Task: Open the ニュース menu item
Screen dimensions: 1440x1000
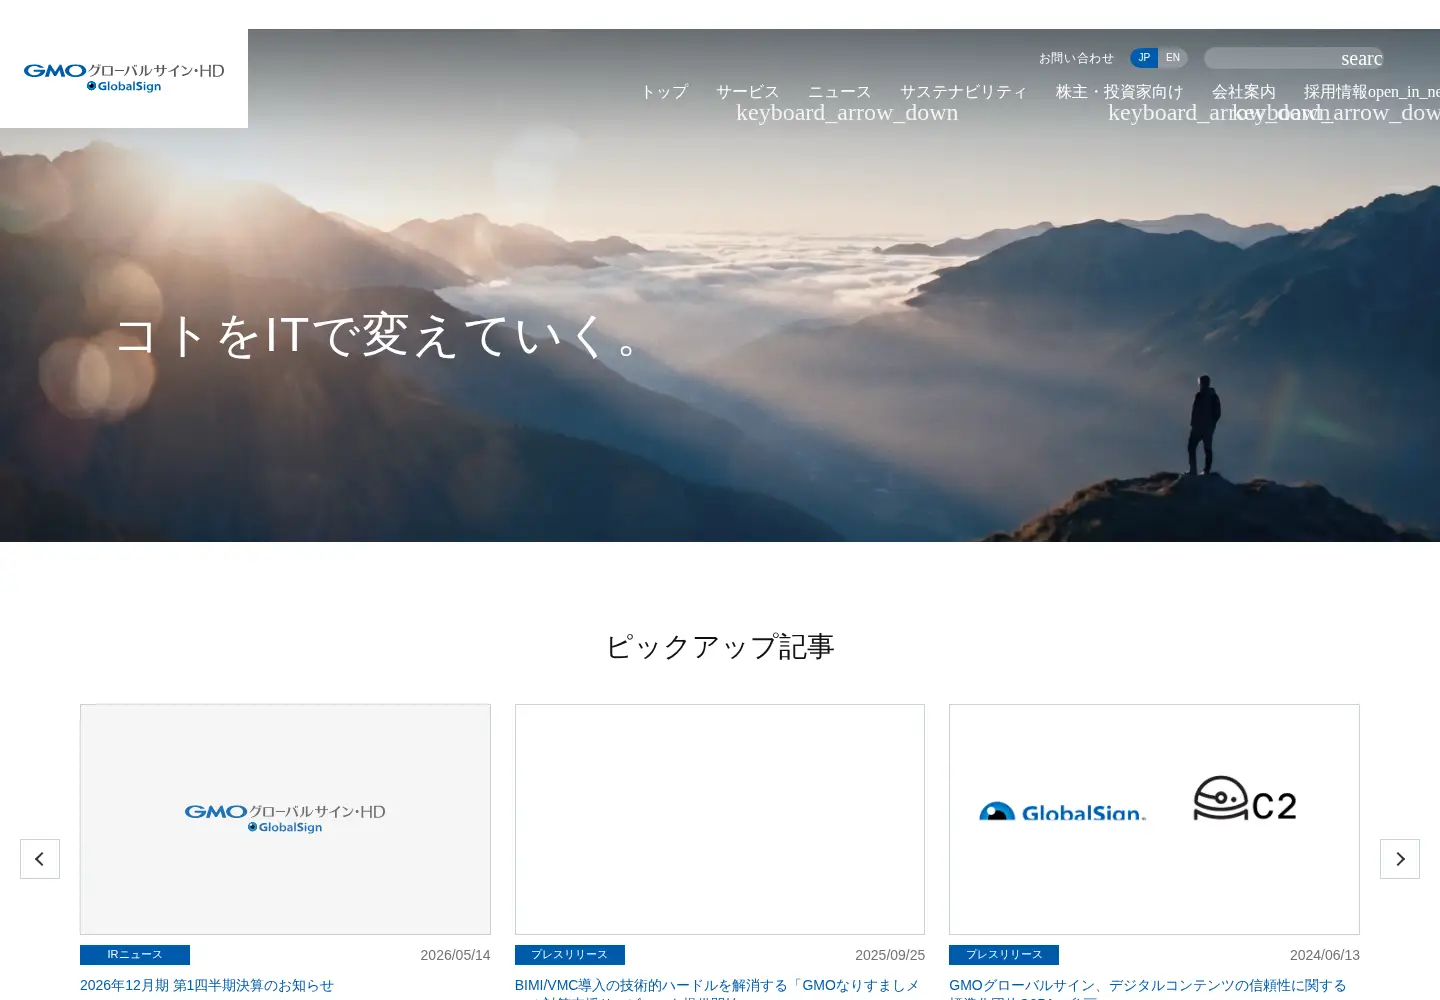Action: [x=839, y=92]
